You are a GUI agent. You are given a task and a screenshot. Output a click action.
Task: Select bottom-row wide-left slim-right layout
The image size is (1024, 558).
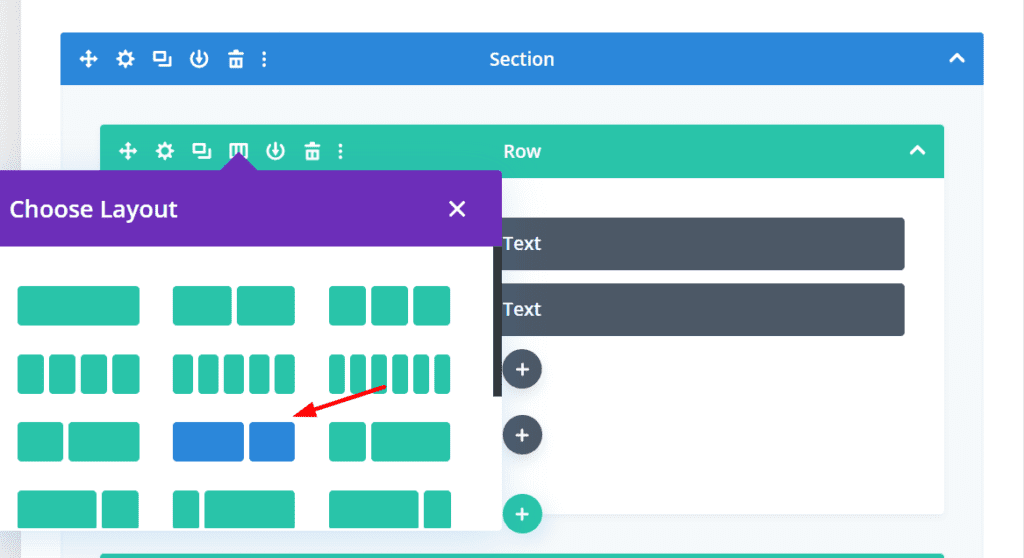[x=389, y=509]
